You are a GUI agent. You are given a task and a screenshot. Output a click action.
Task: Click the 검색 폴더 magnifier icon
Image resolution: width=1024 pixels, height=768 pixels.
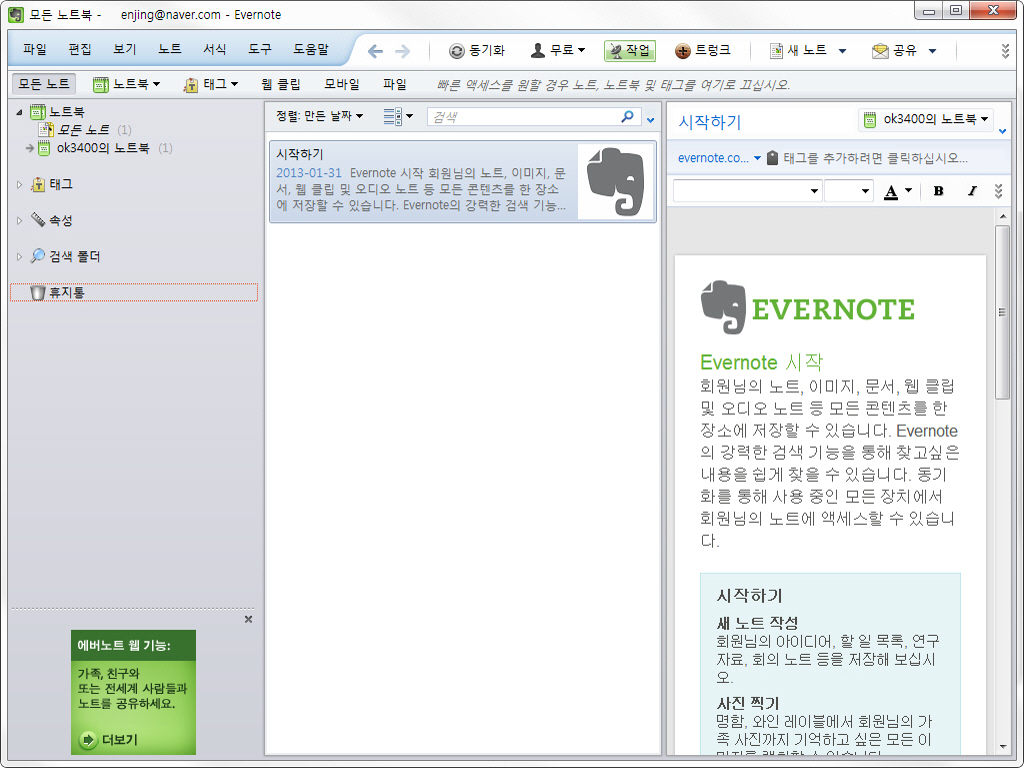tap(38, 256)
